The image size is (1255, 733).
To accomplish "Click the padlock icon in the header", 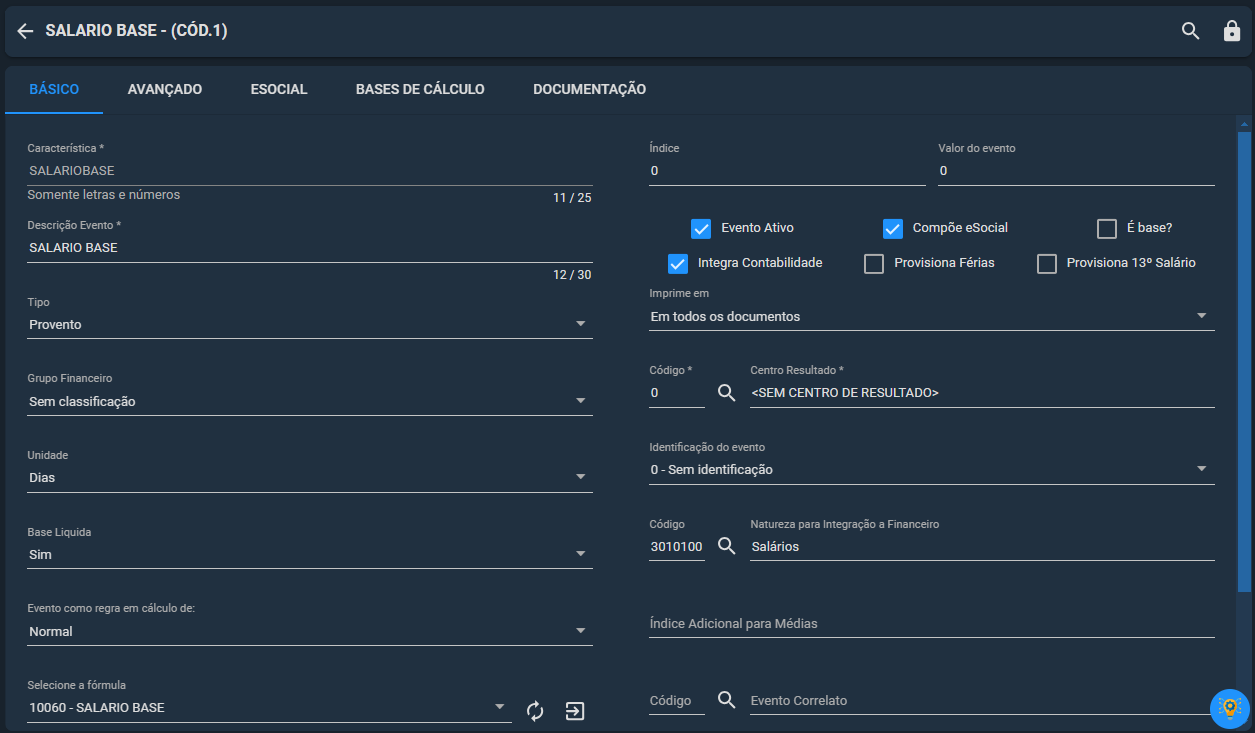I will [1232, 31].
